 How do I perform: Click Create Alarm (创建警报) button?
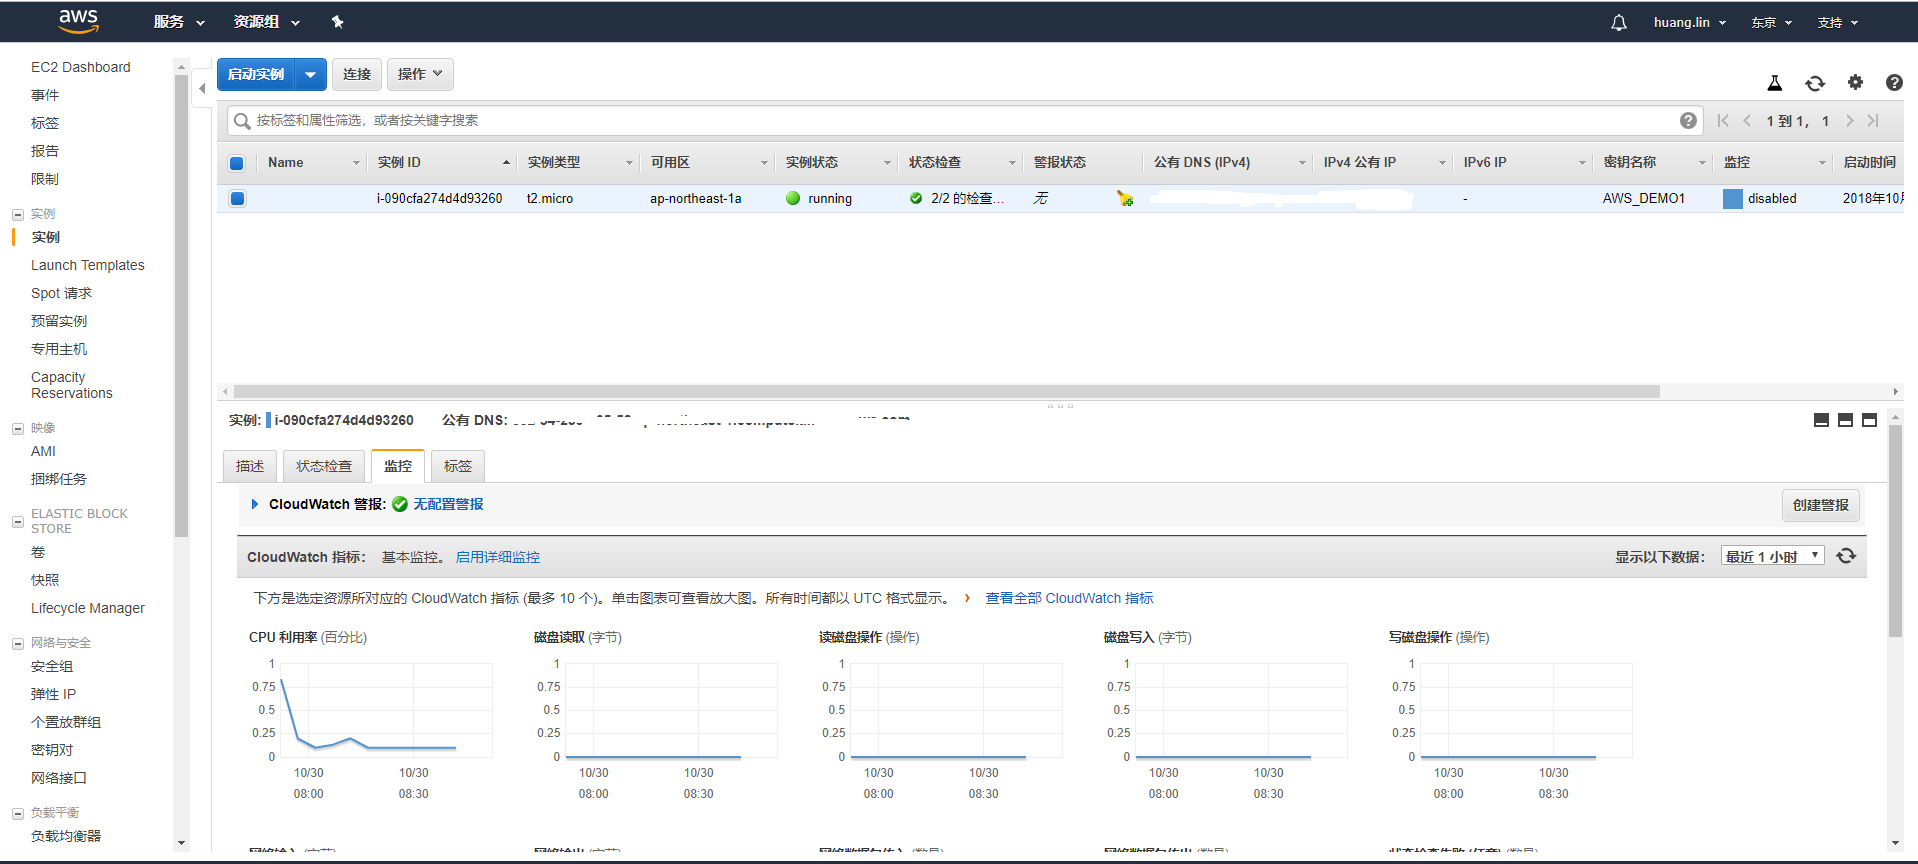[x=1821, y=505]
